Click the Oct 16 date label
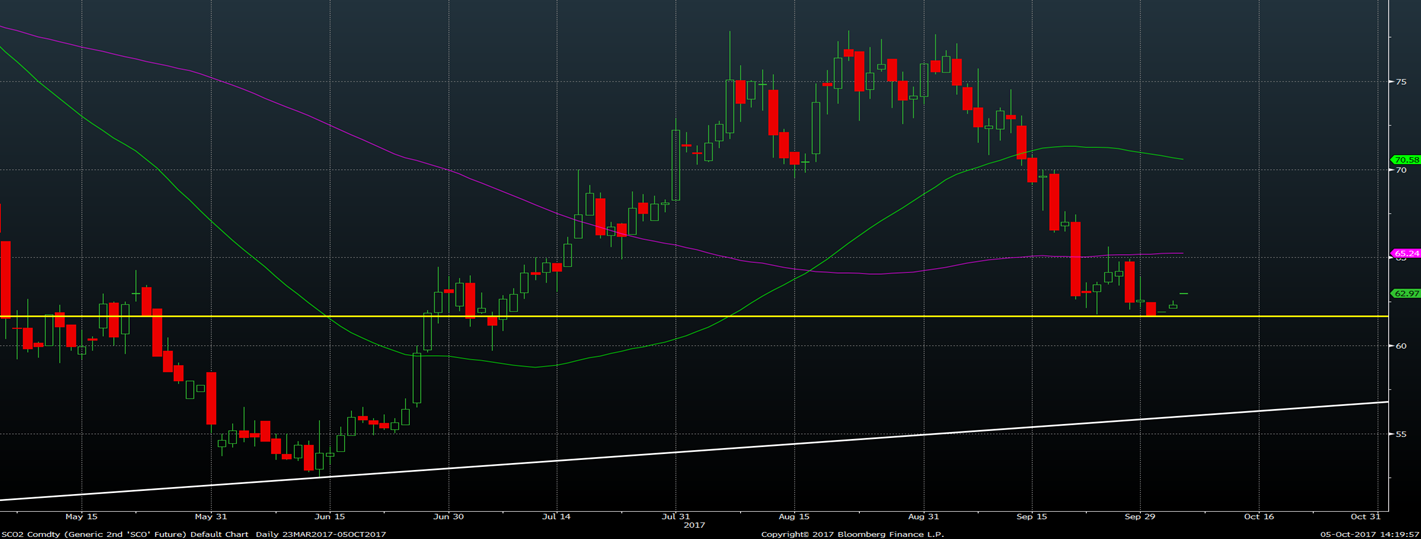 click(1258, 517)
